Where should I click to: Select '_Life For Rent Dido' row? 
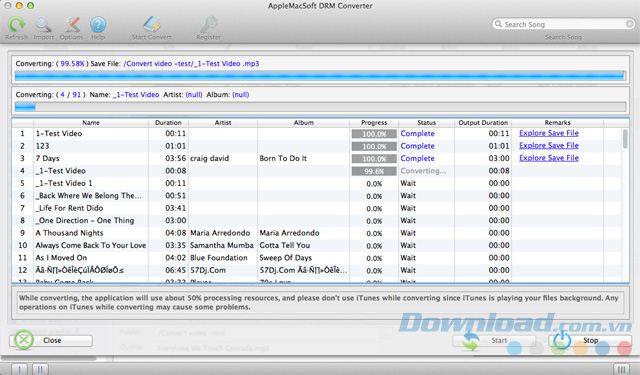(316, 208)
